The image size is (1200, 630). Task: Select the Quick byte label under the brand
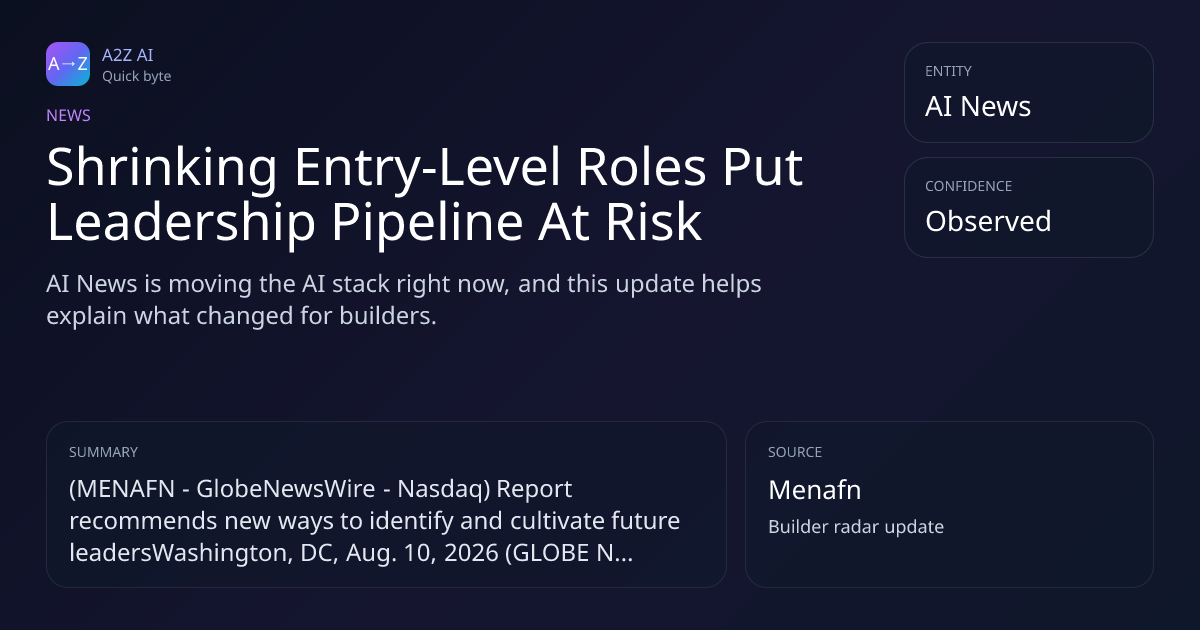[136, 76]
